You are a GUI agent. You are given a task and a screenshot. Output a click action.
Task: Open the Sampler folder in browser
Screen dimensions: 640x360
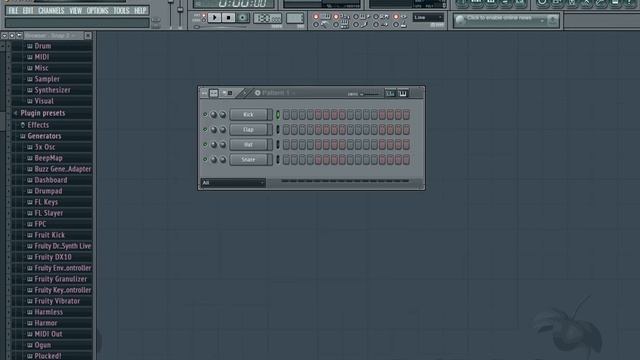[47, 79]
